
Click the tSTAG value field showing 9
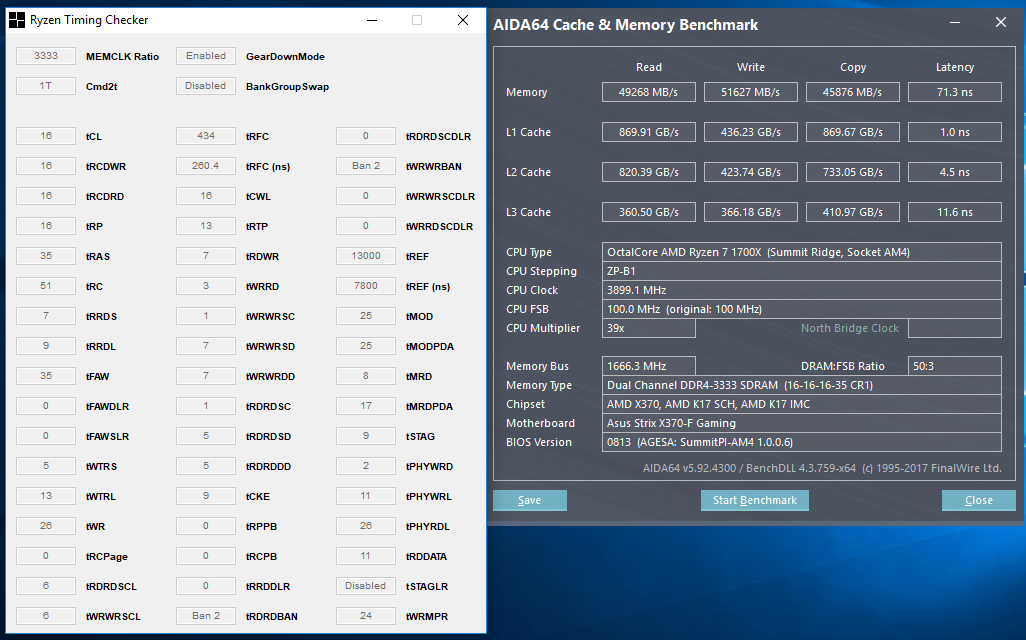click(366, 436)
